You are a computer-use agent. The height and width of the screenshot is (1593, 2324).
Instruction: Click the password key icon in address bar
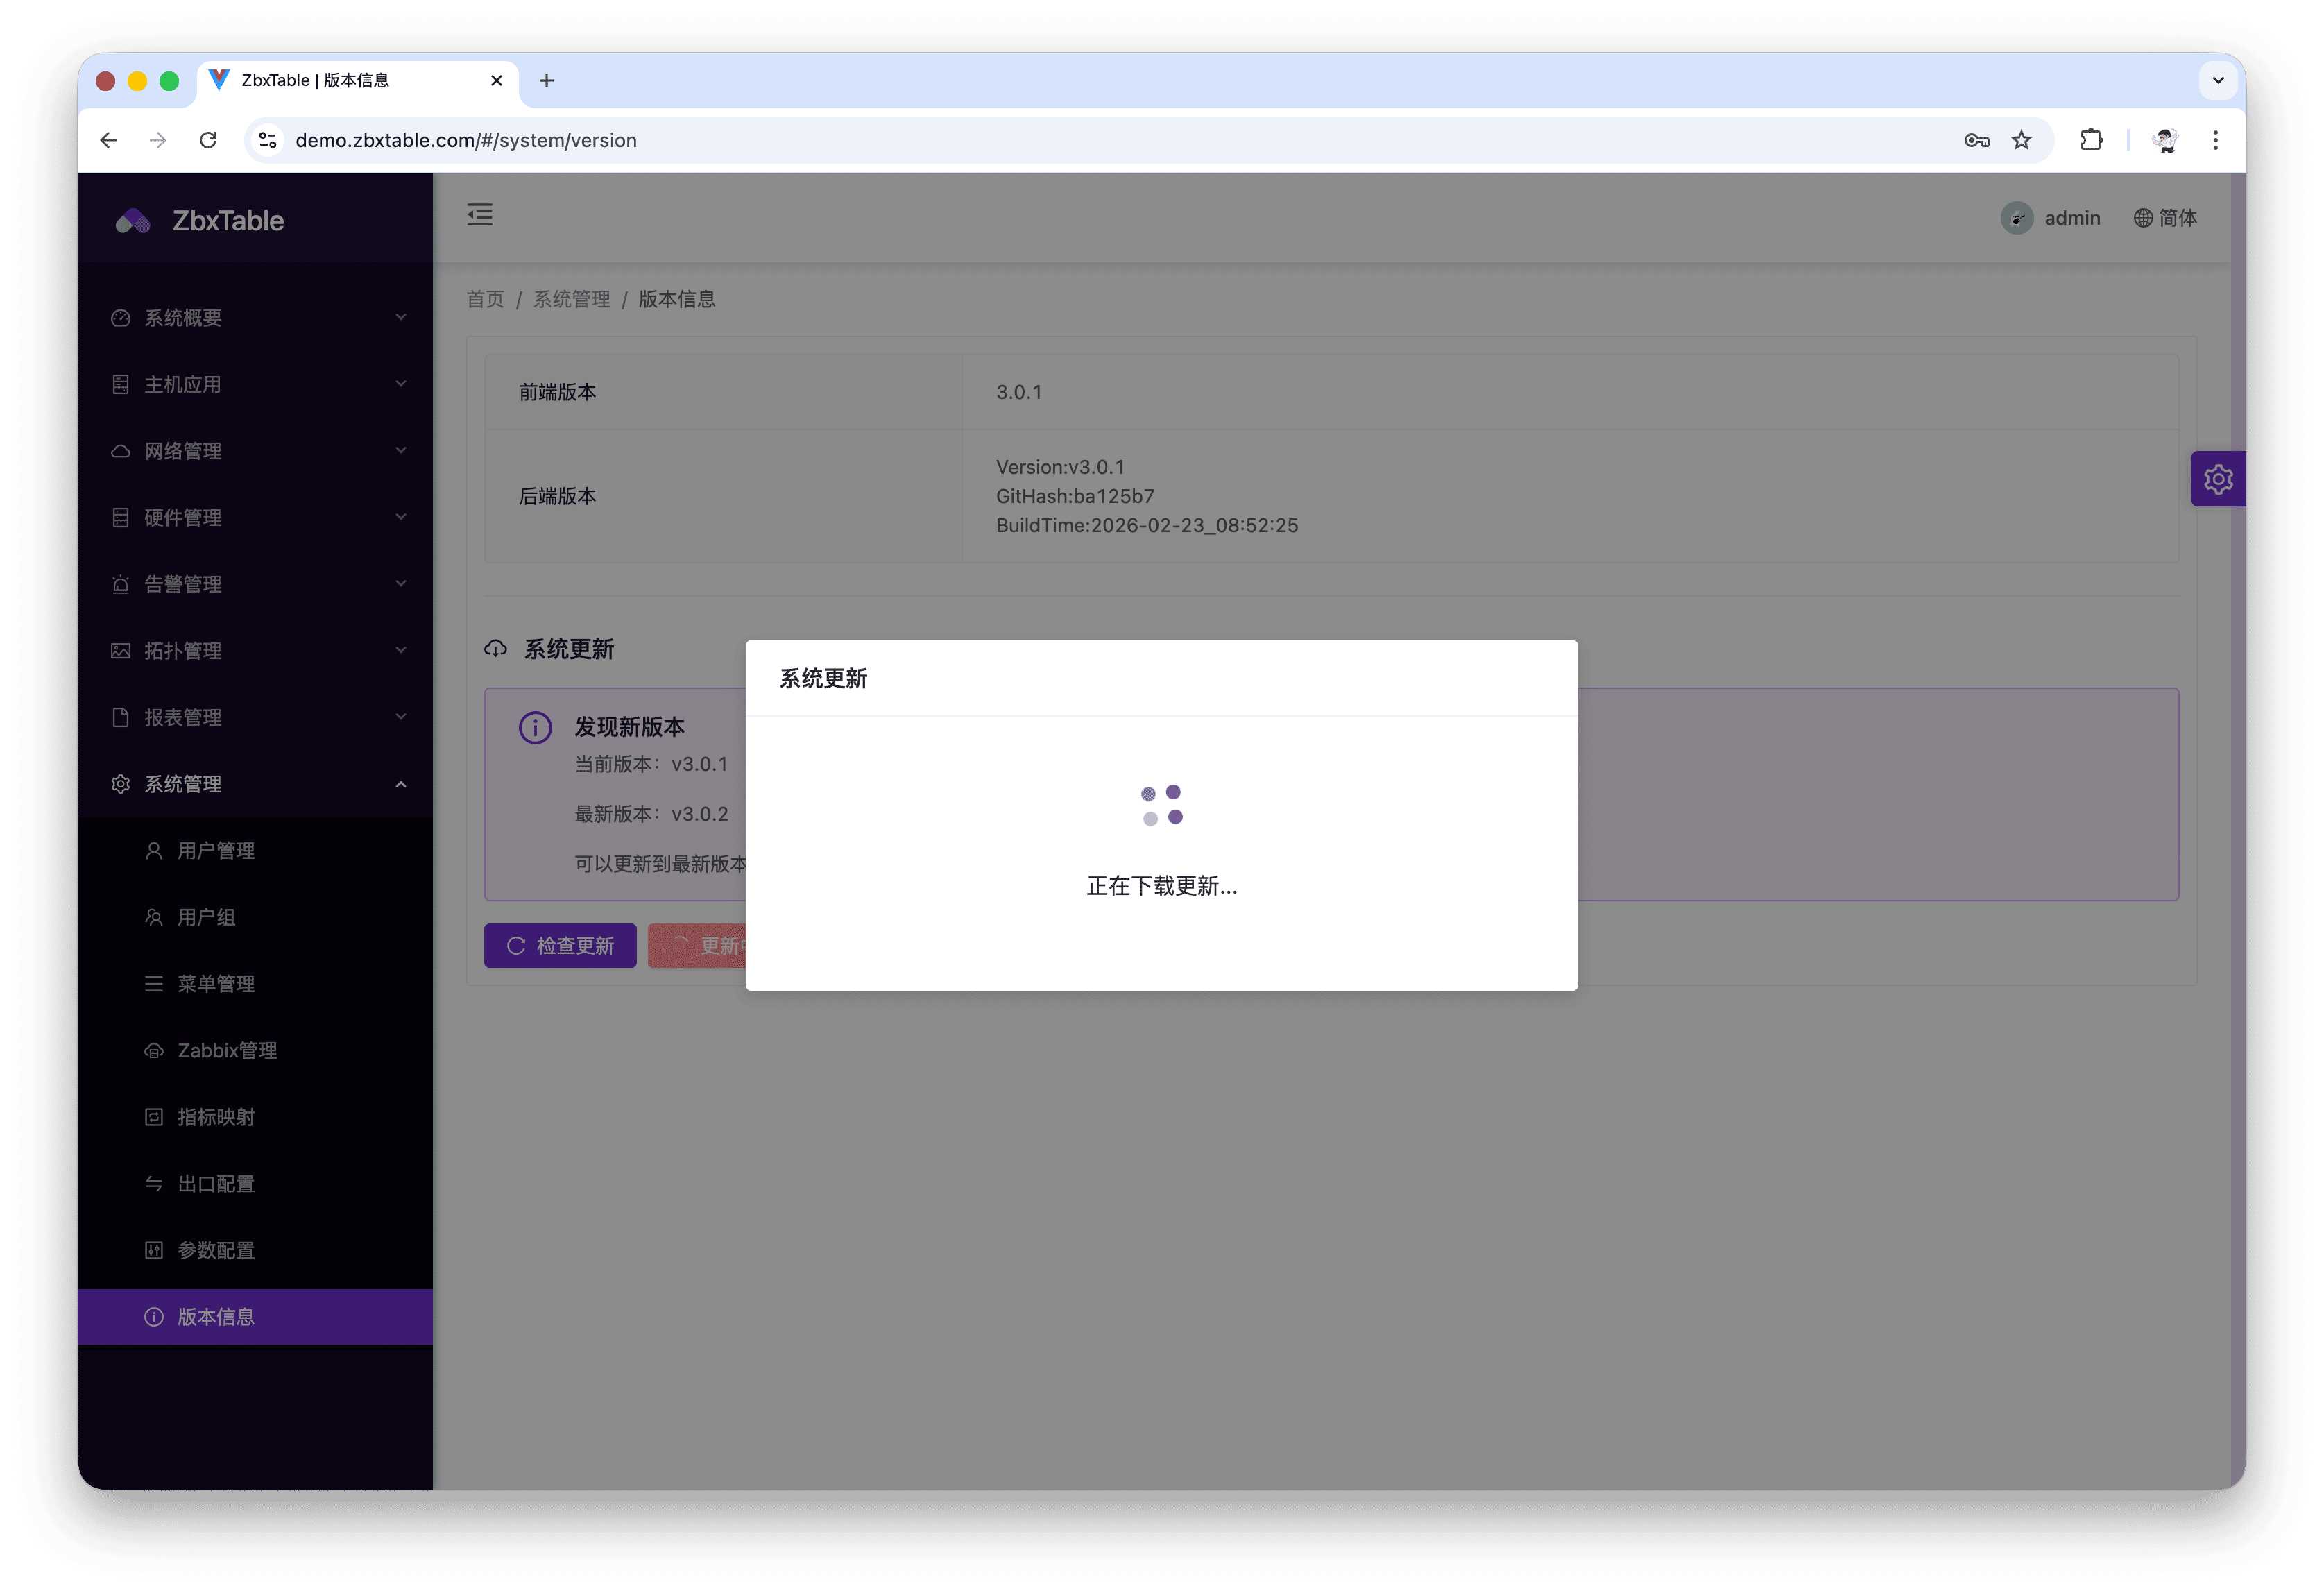coord(1976,140)
